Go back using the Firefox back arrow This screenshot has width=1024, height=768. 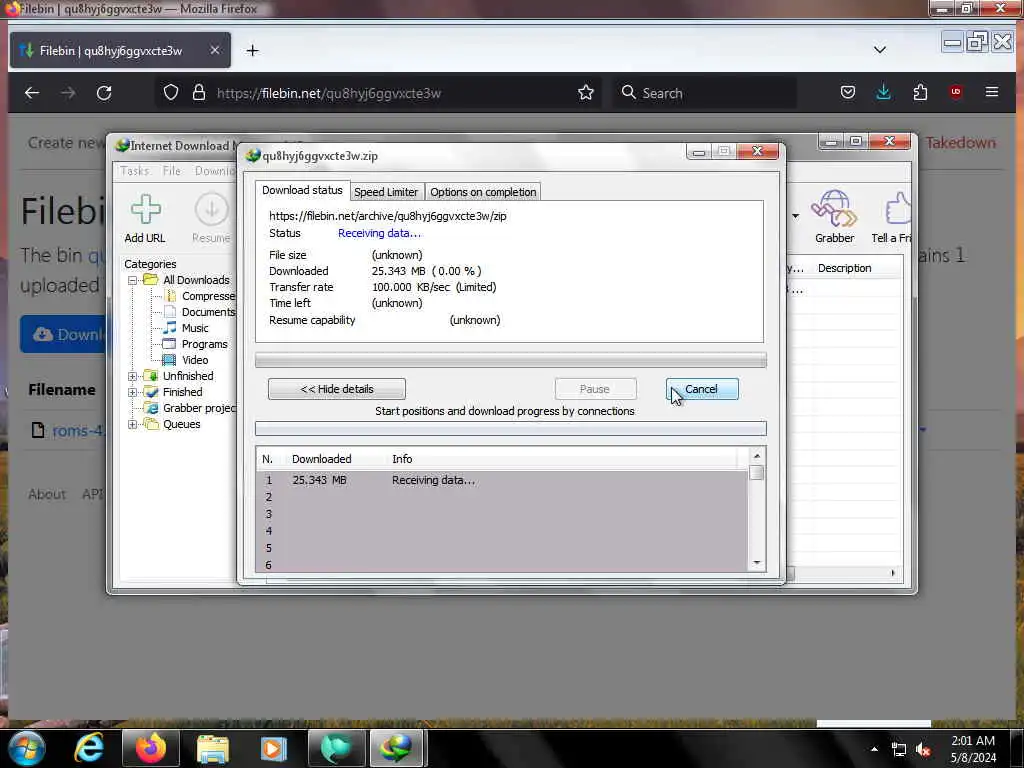tap(32, 93)
